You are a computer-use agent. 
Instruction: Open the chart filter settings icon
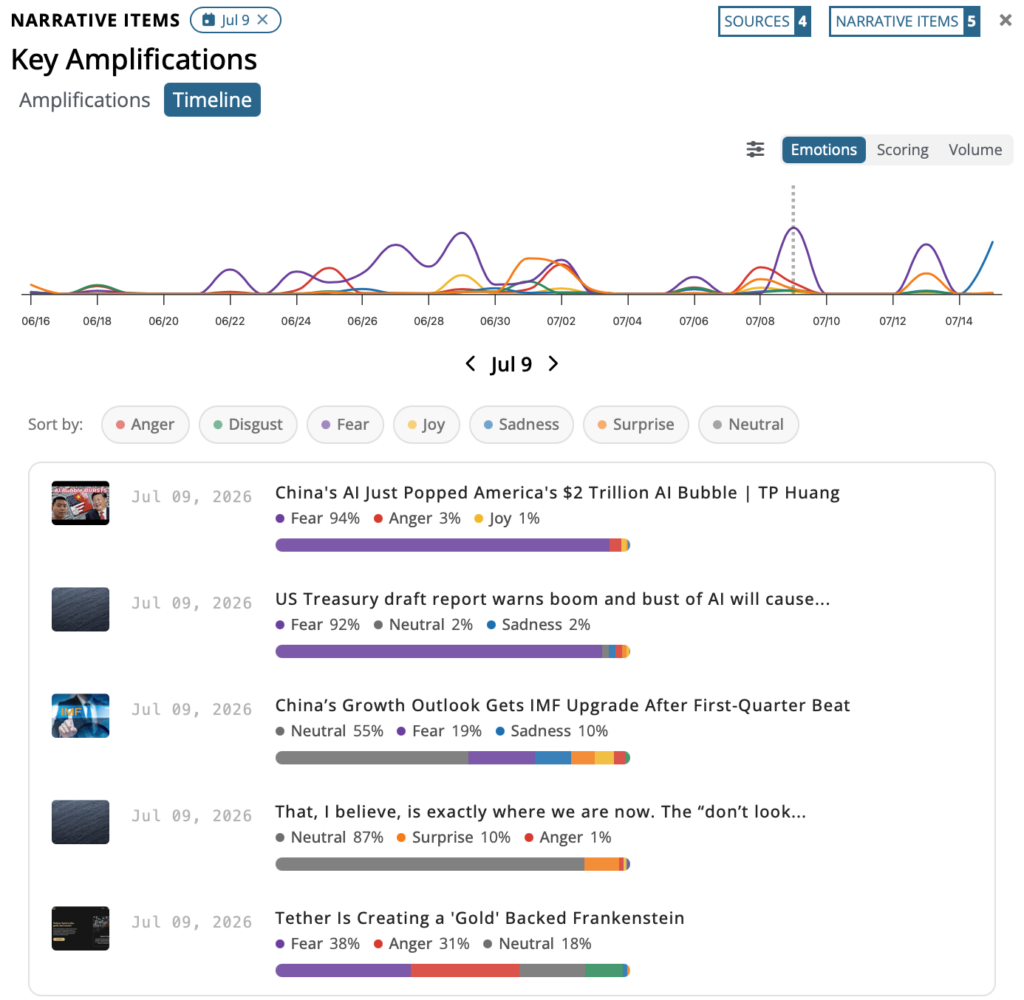(x=755, y=150)
